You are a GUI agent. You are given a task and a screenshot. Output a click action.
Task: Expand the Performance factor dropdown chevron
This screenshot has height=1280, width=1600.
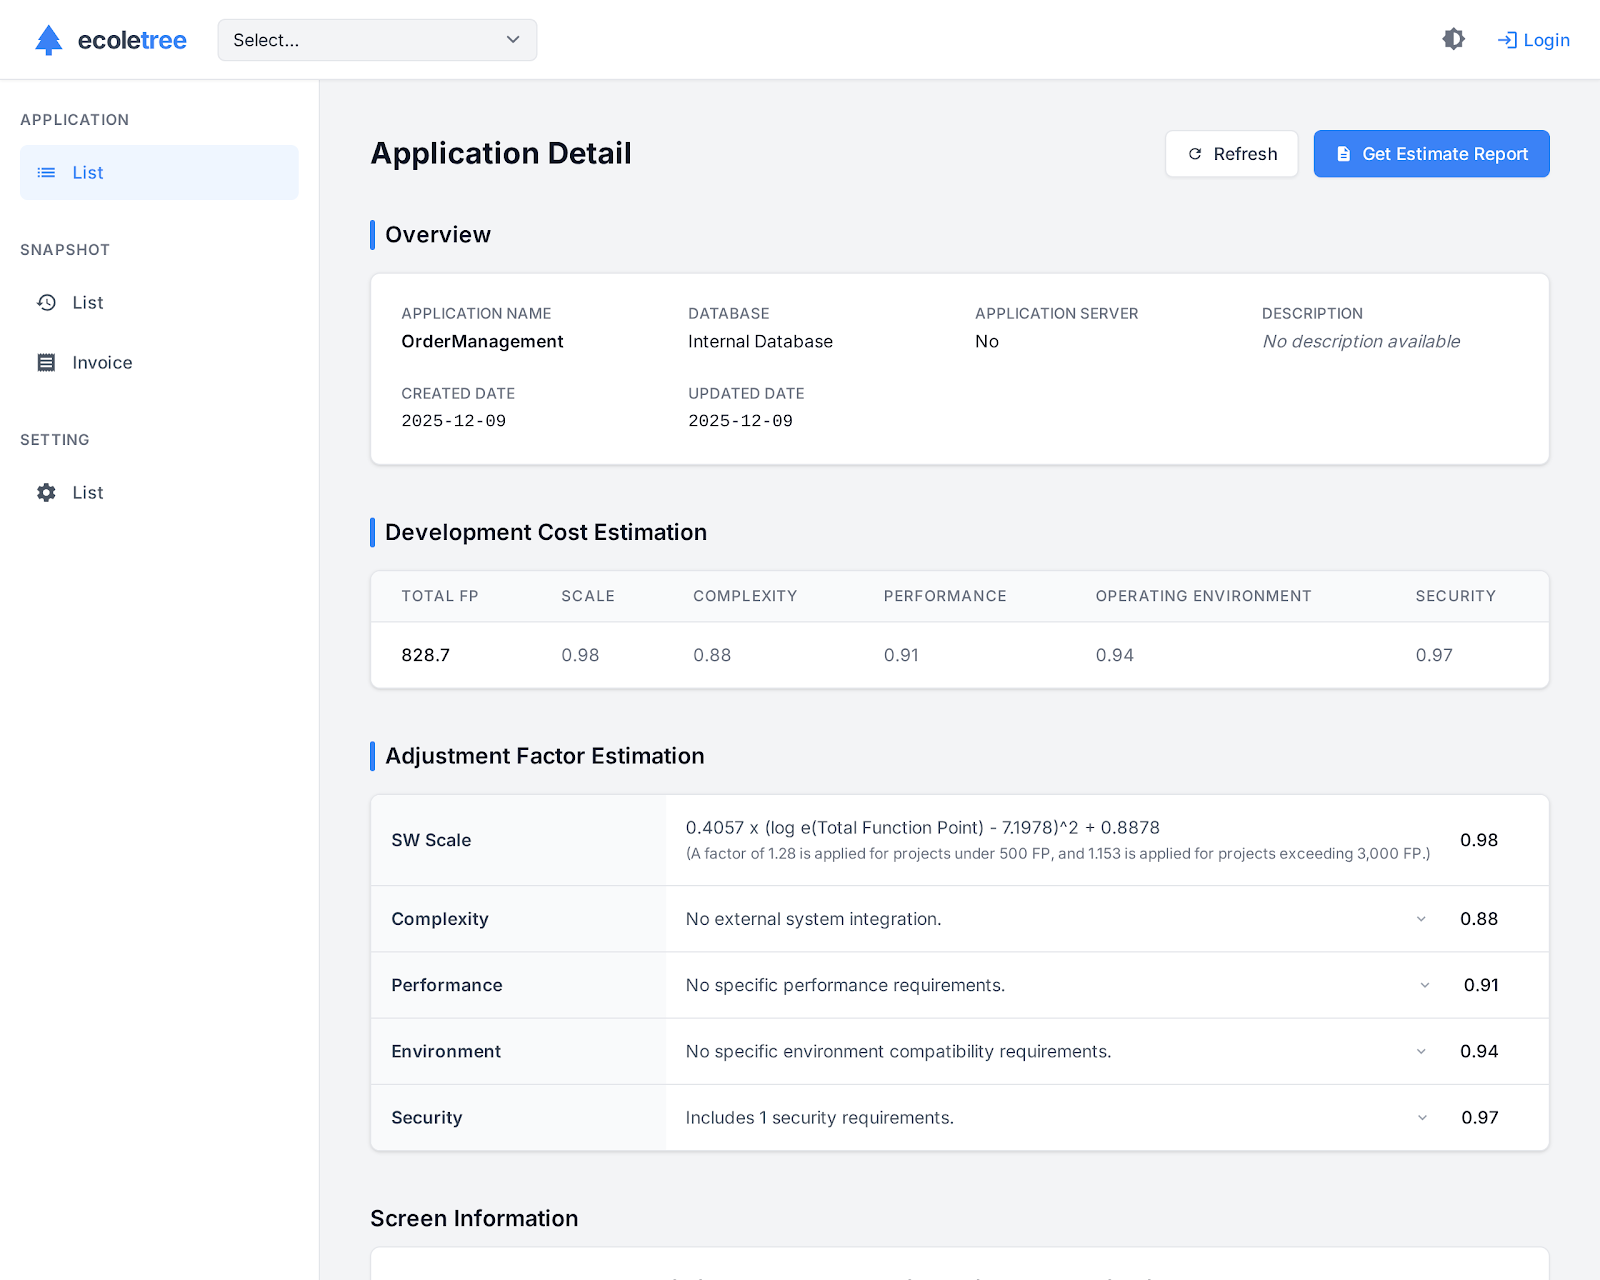[x=1424, y=985]
